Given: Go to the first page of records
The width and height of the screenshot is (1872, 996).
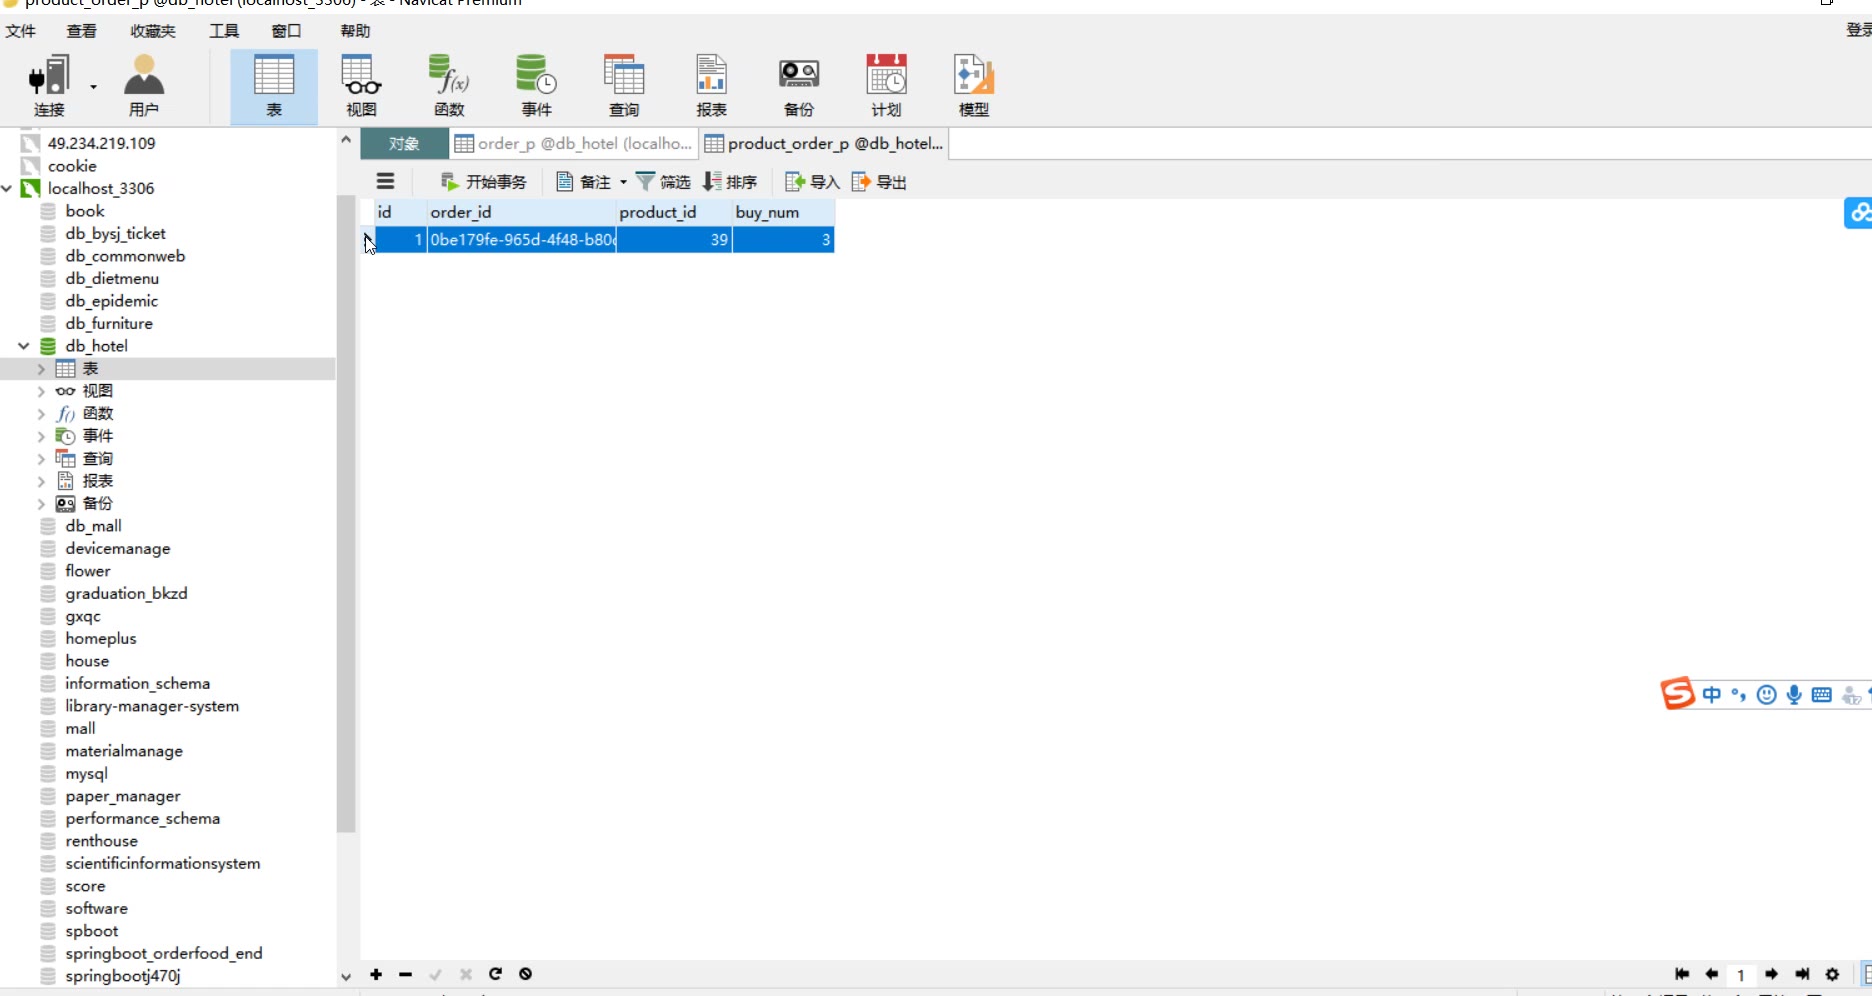Looking at the screenshot, I should click(1682, 974).
